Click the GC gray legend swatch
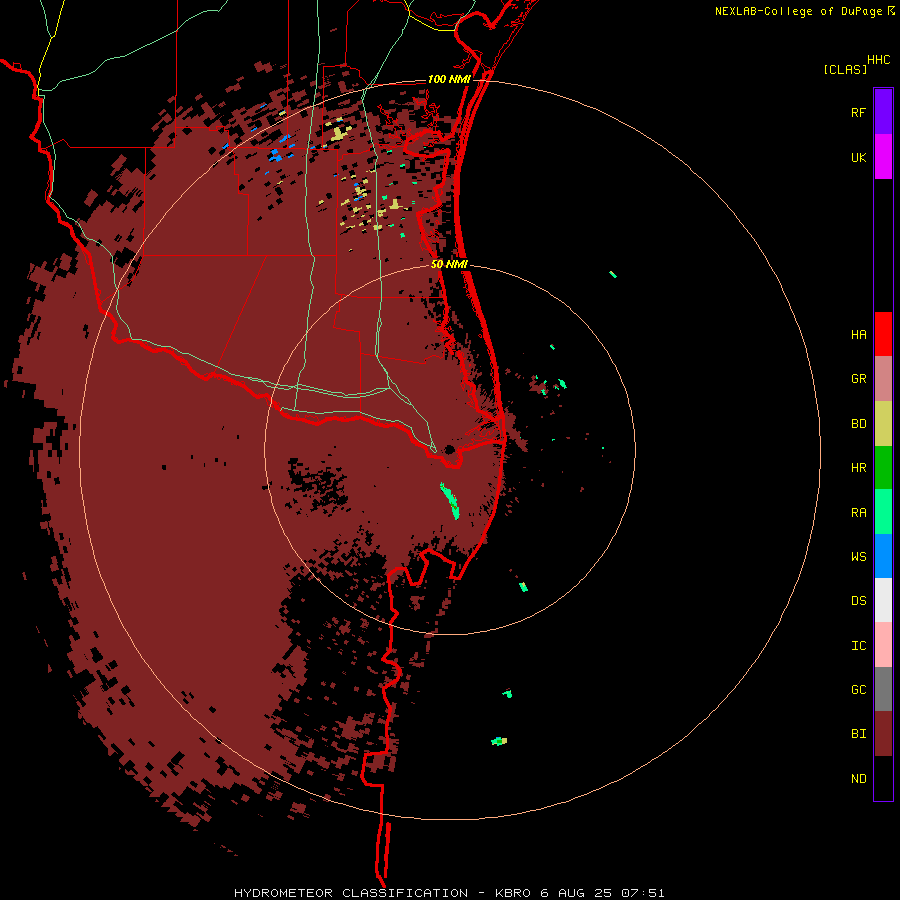This screenshot has height=900, width=900. 883,689
